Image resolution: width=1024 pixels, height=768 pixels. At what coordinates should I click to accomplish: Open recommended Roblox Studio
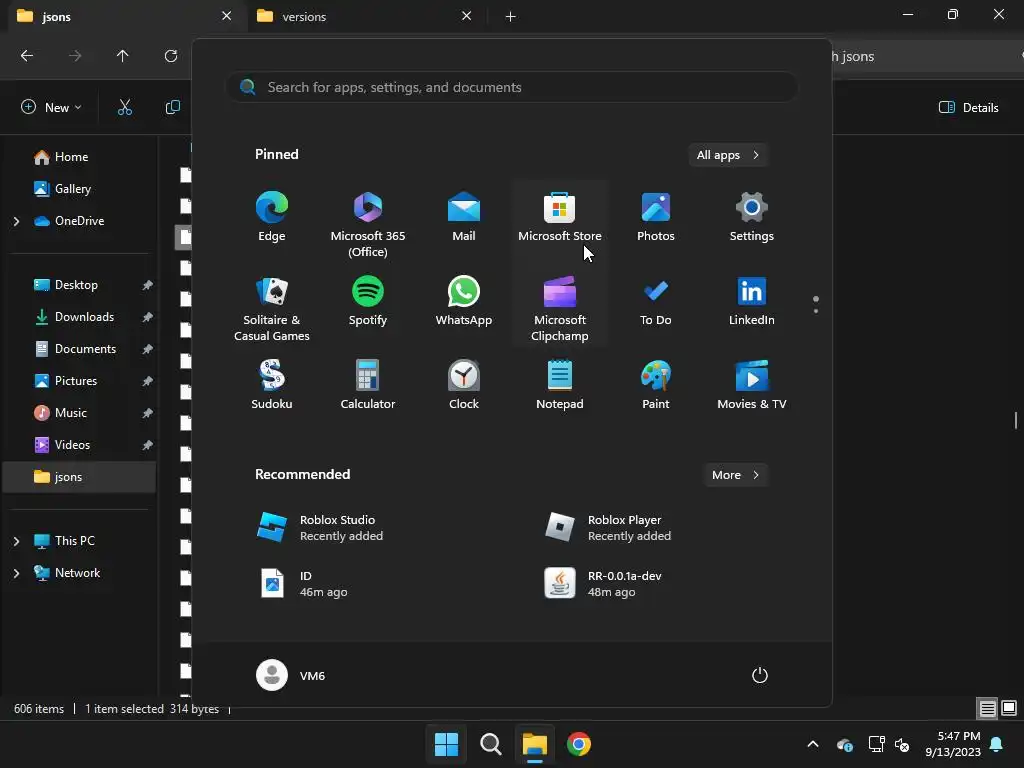(x=320, y=528)
